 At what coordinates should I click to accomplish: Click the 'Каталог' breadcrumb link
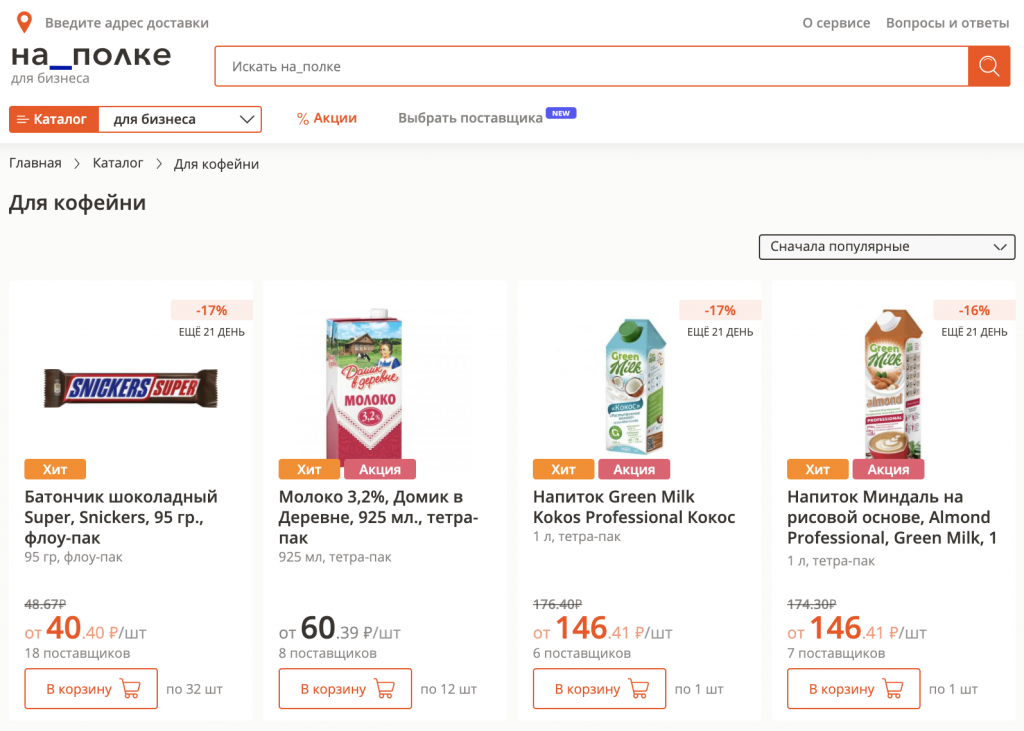(118, 163)
